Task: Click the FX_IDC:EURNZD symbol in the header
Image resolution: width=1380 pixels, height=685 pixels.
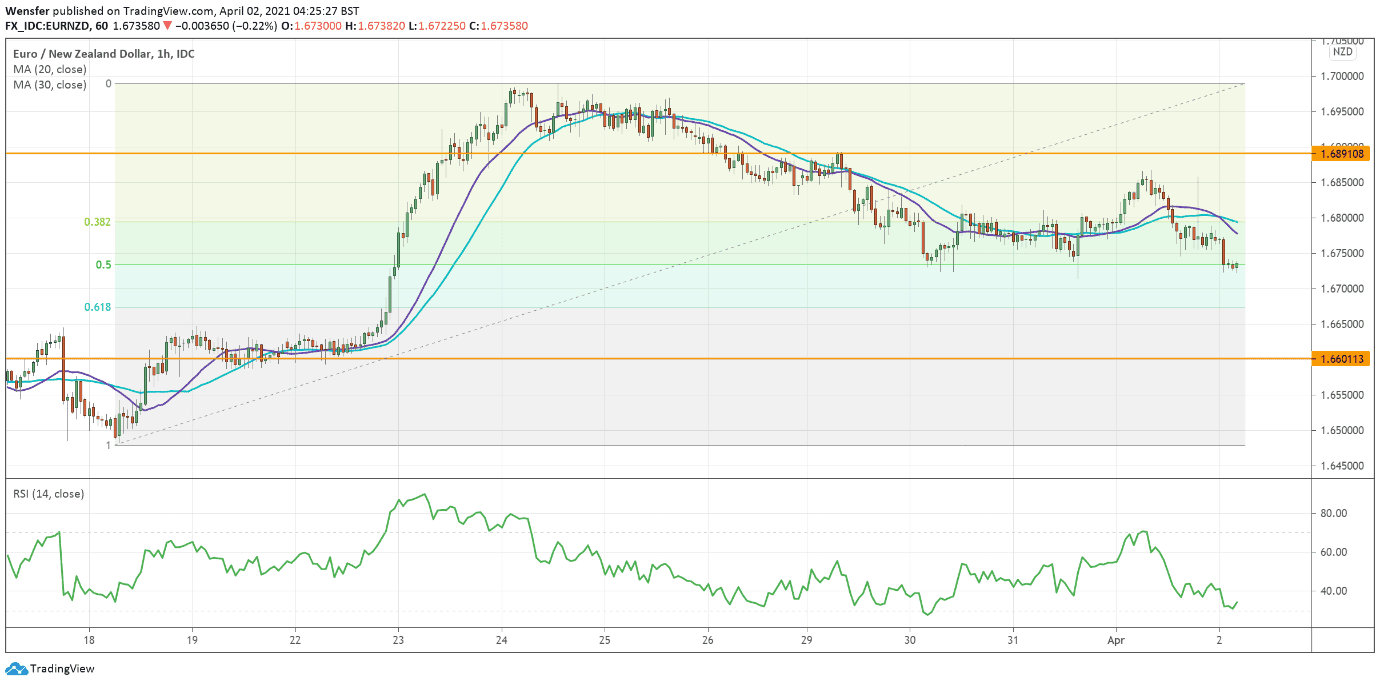Action: pyautogui.click(x=53, y=26)
